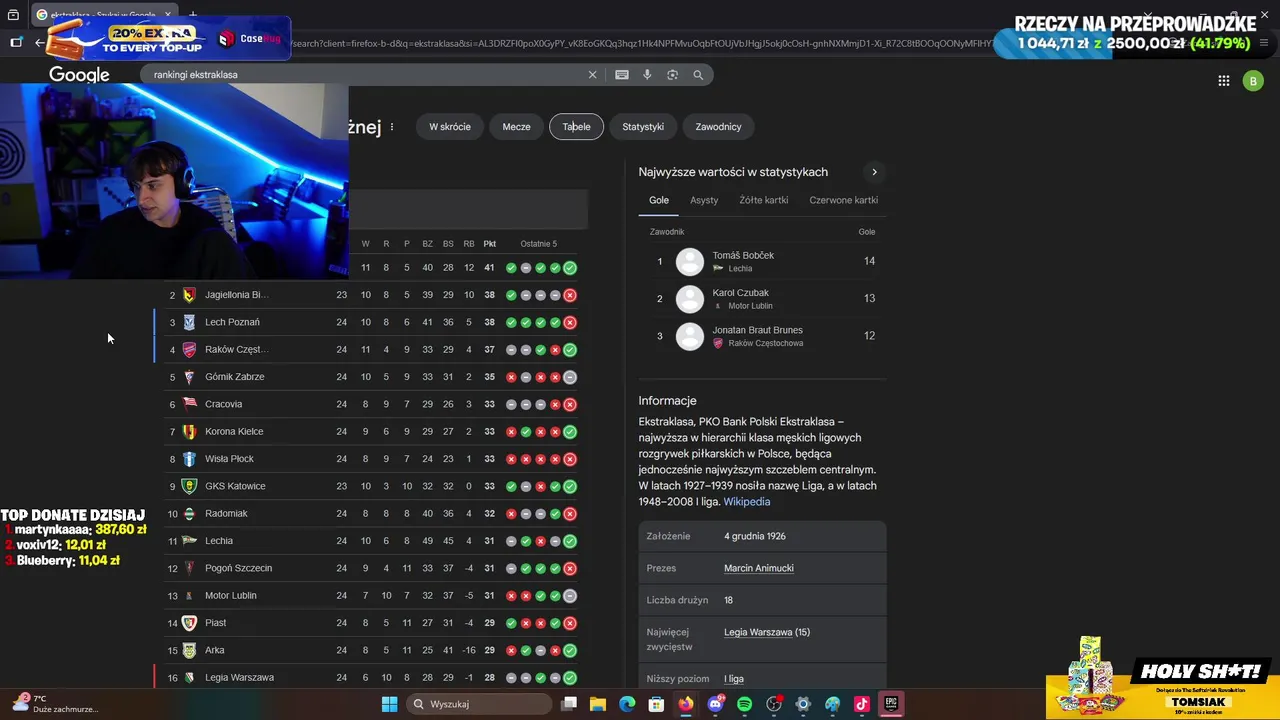Submit search with magnifier icon
This screenshot has height=720, width=1280.
point(698,75)
